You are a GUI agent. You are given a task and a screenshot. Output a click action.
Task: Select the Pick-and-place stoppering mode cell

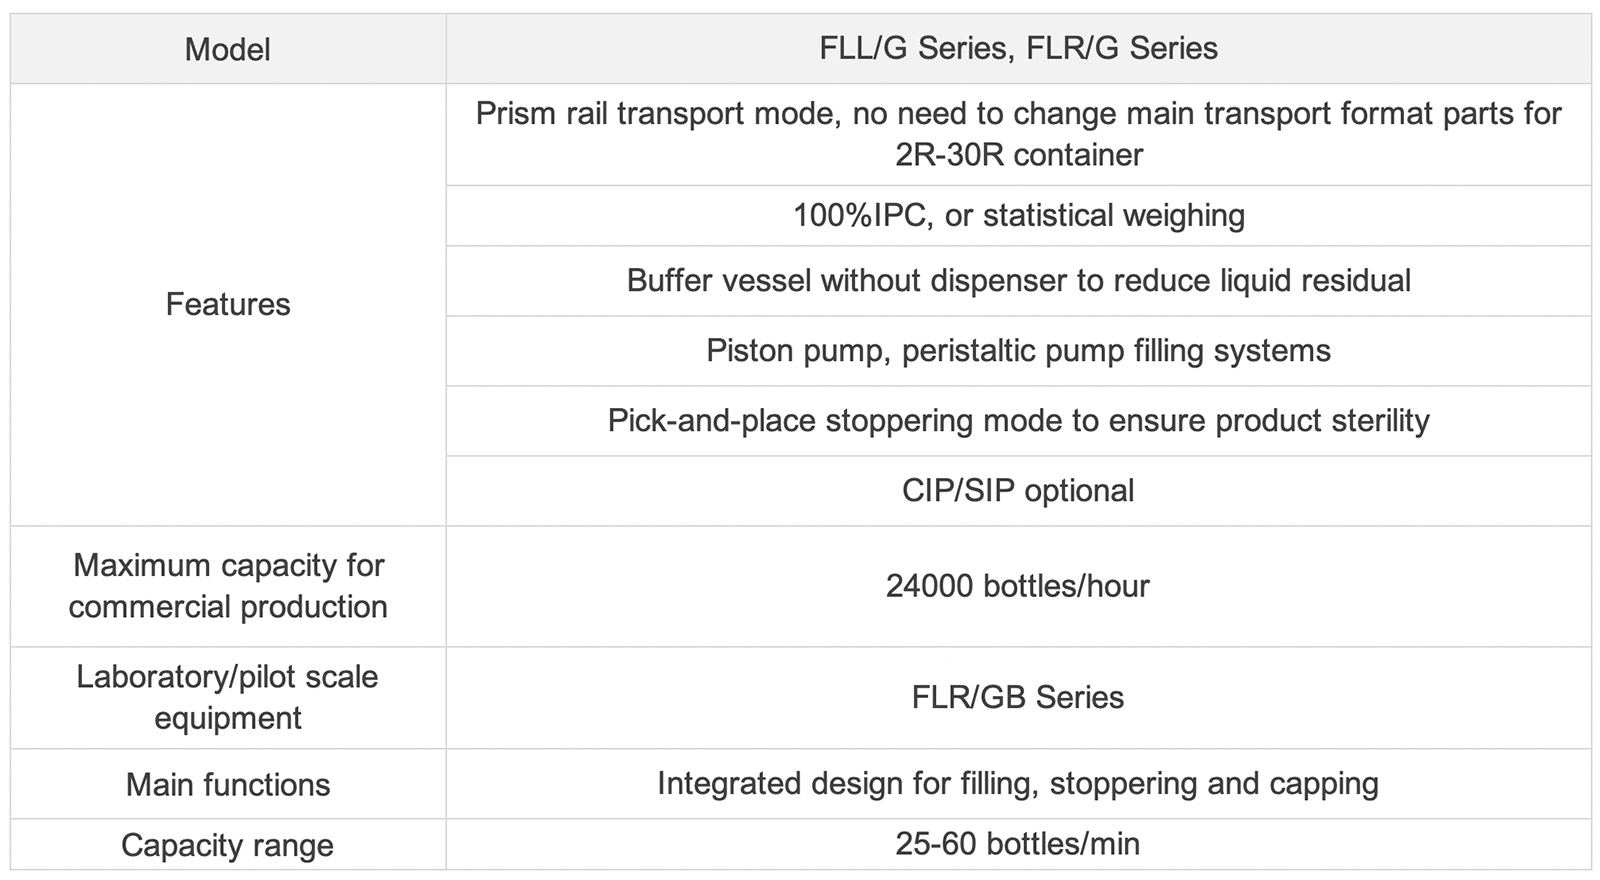pos(1018,421)
